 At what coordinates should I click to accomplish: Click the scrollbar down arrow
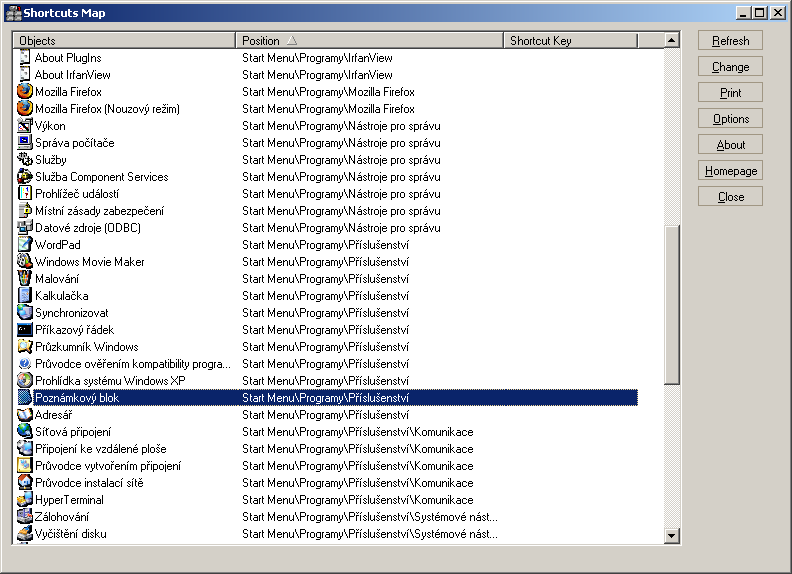(x=671, y=535)
